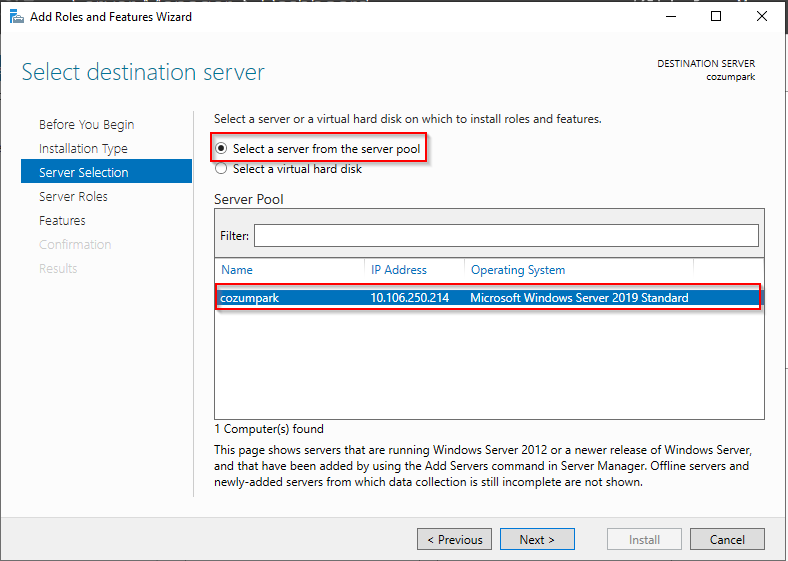The image size is (788, 561).
Task: Close the Add Roles and Features Wizard
Action: click(x=762, y=17)
